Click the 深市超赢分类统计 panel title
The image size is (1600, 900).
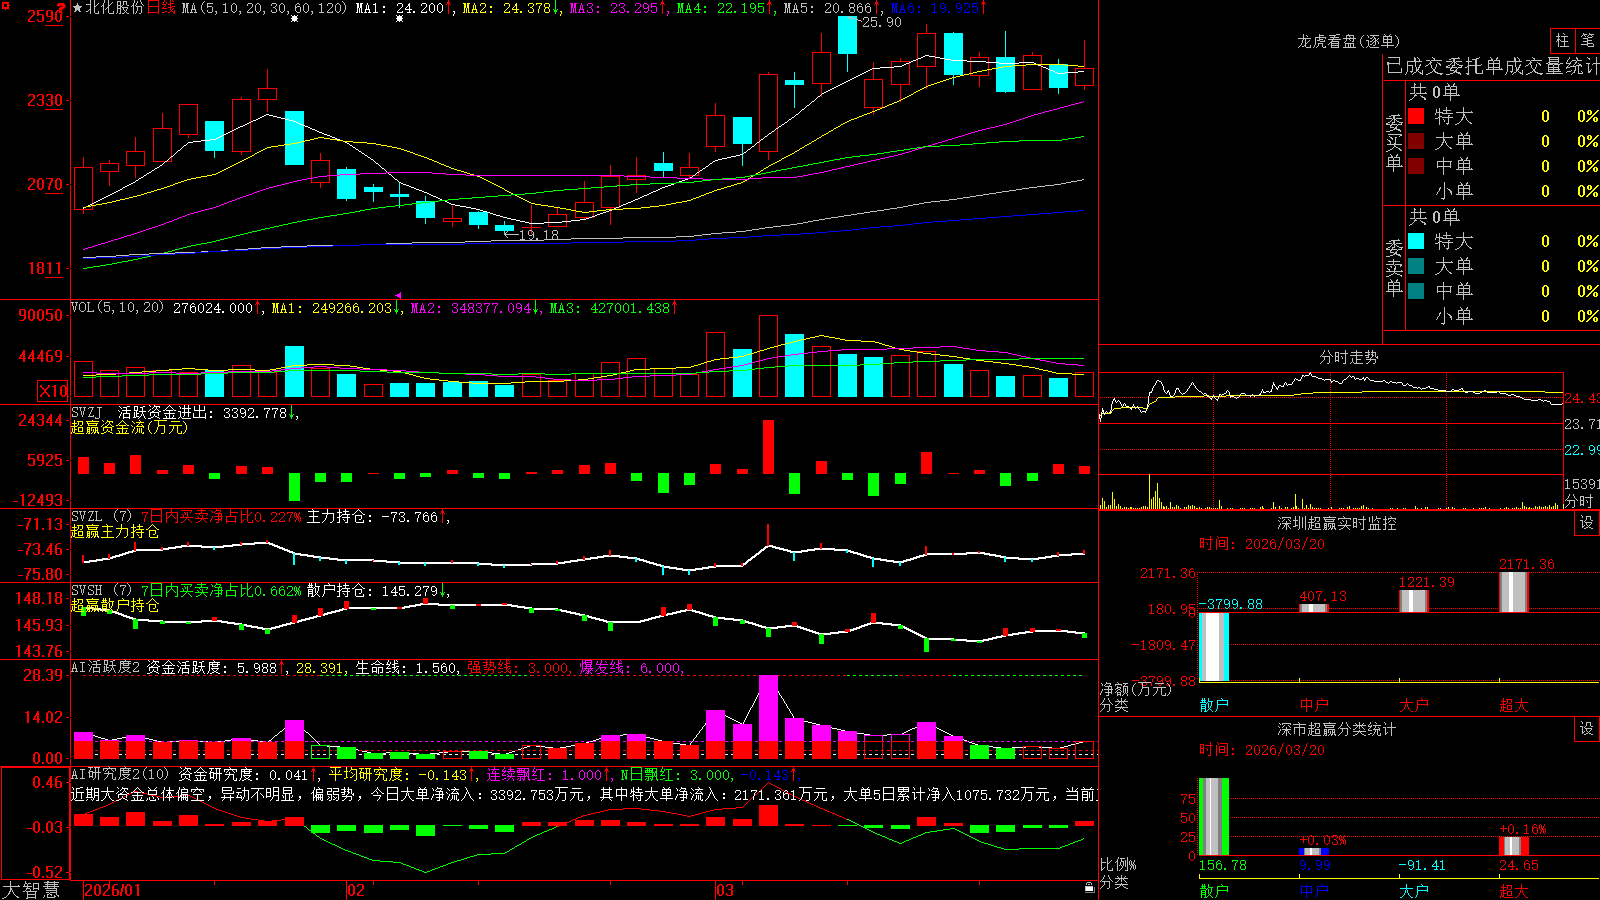[1337, 729]
